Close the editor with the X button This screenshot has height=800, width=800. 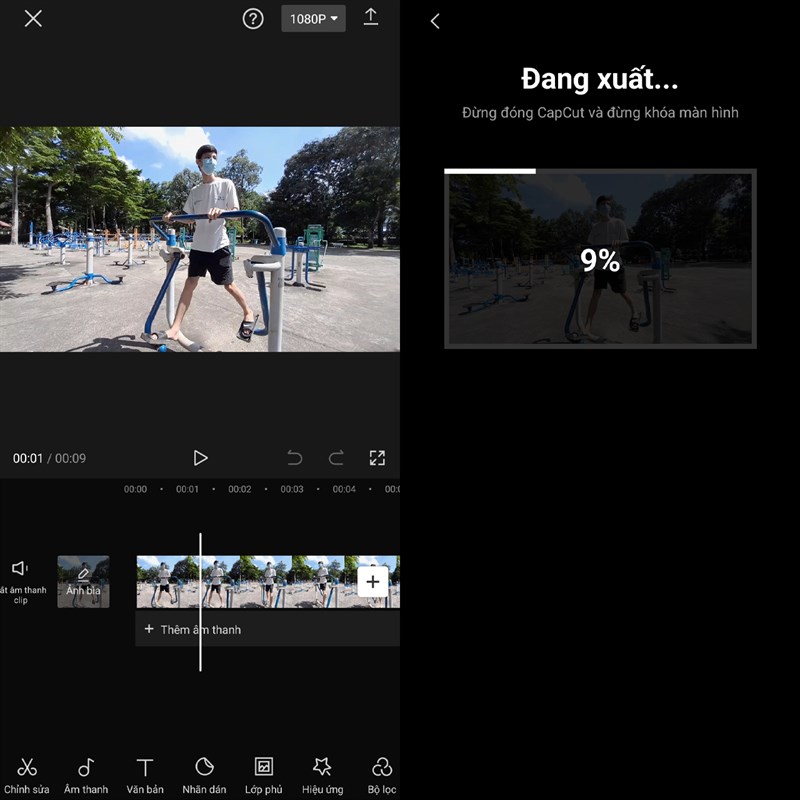(x=33, y=18)
